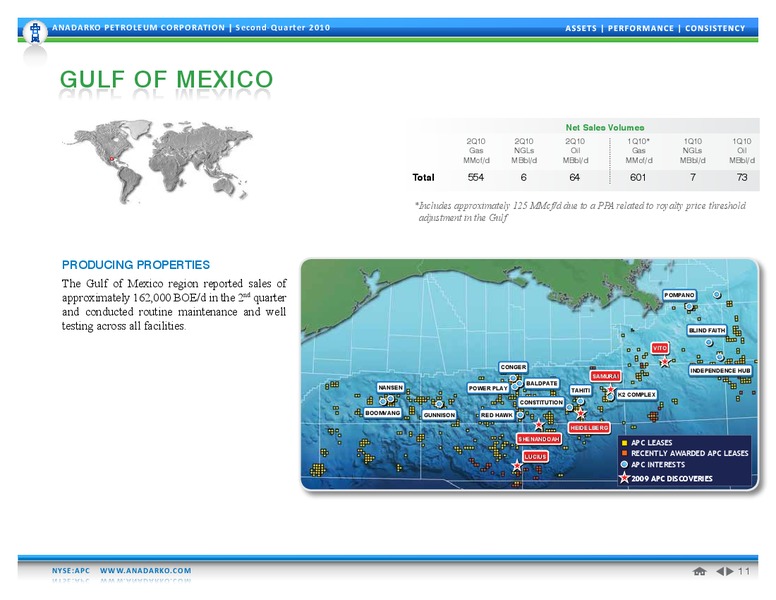Click the PPA footnote text
The width and height of the screenshot is (776, 600).
coord(580,211)
